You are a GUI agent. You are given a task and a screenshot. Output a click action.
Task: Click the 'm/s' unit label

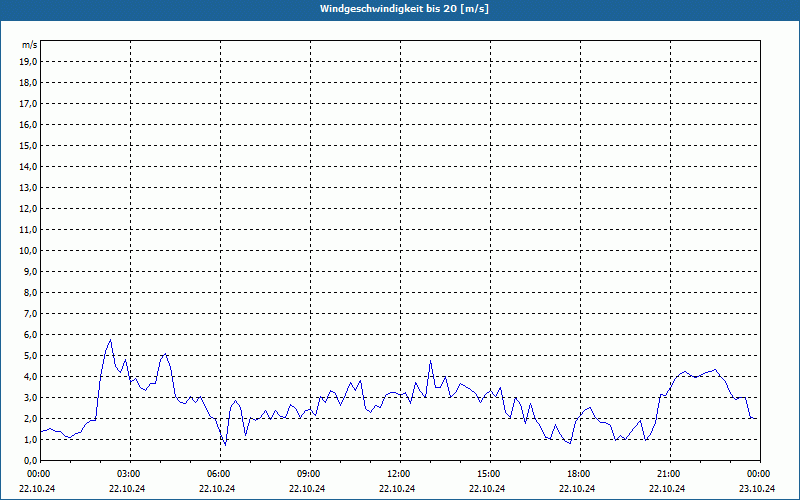pos(30,45)
